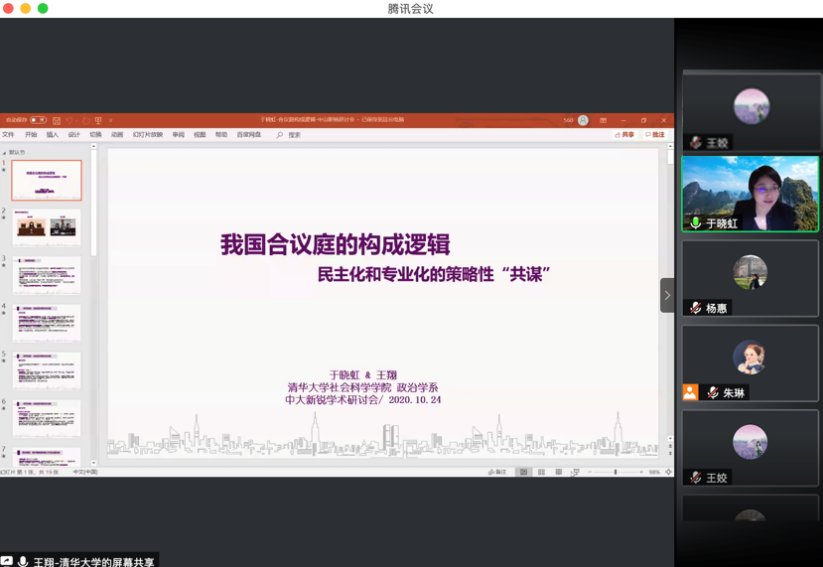Open the 文件 (File) menu

pos(8,134)
